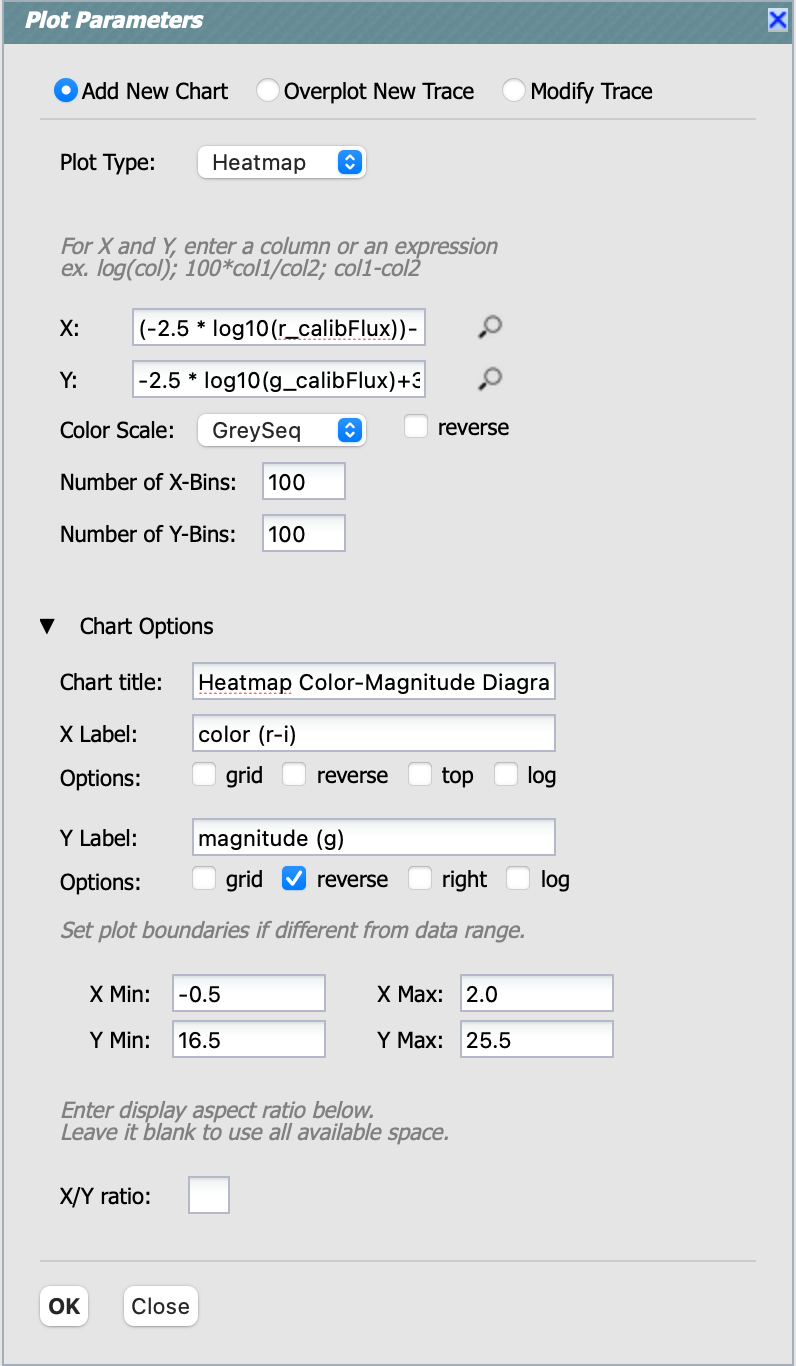The height and width of the screenshot is (1366, 796).
Task: Click the Close button
Action: [x=160, y=1306]
